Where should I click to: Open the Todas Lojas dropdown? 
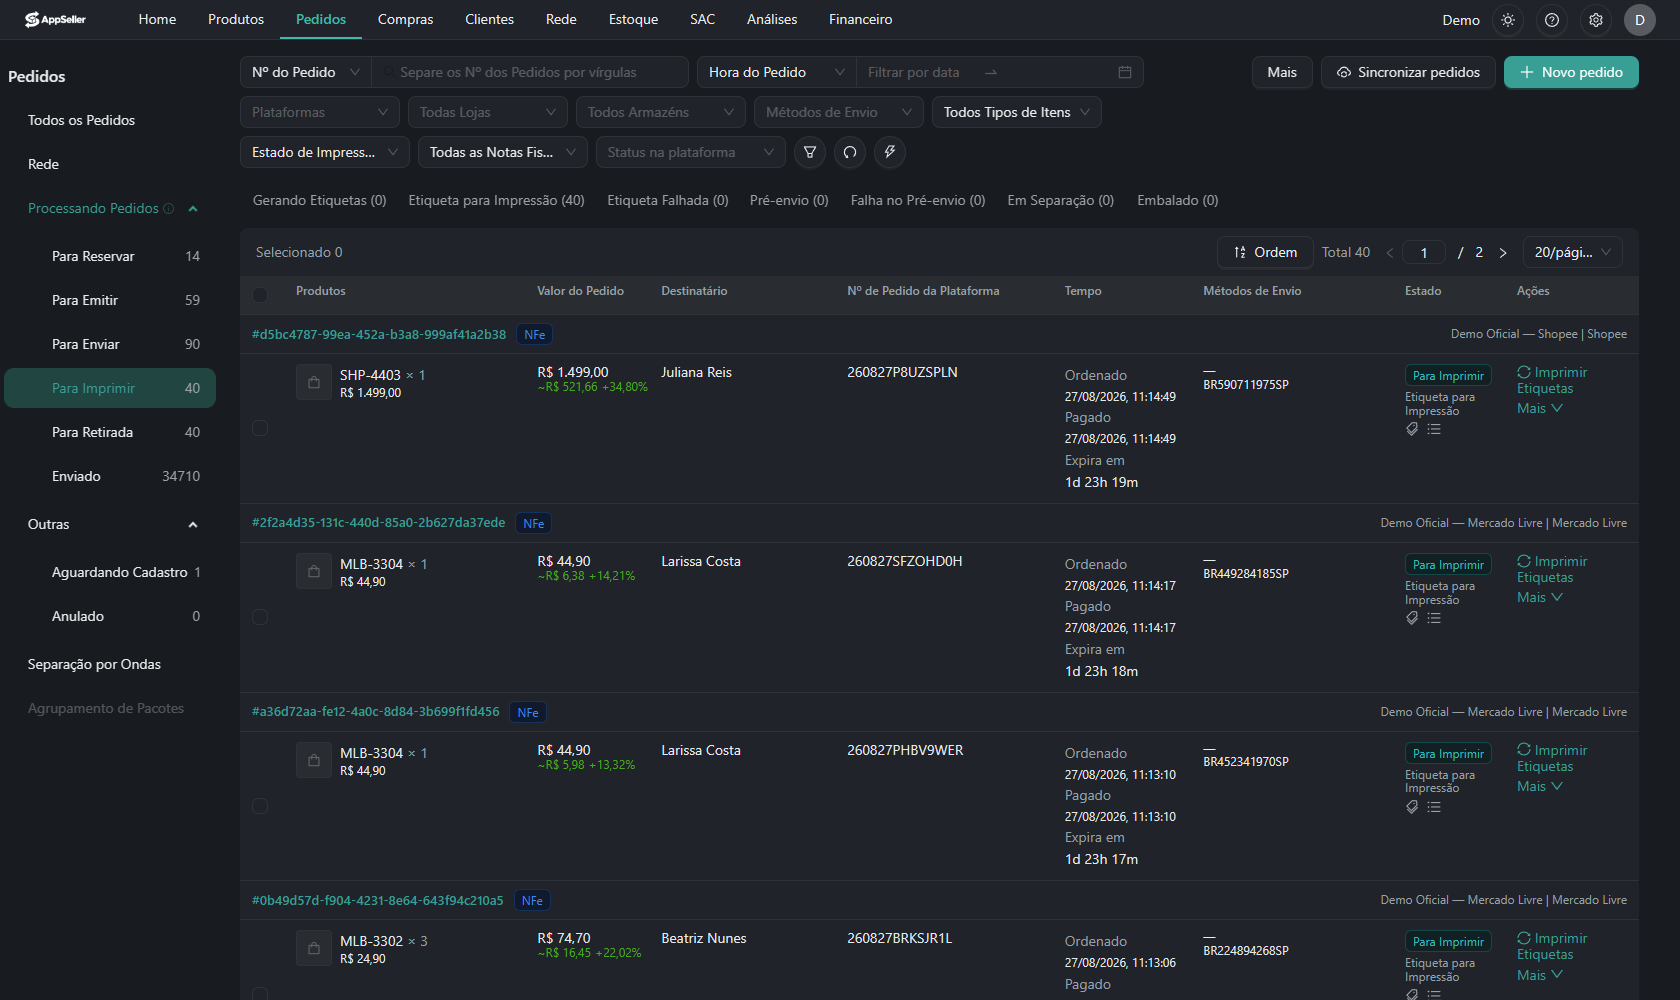[488, 112]
